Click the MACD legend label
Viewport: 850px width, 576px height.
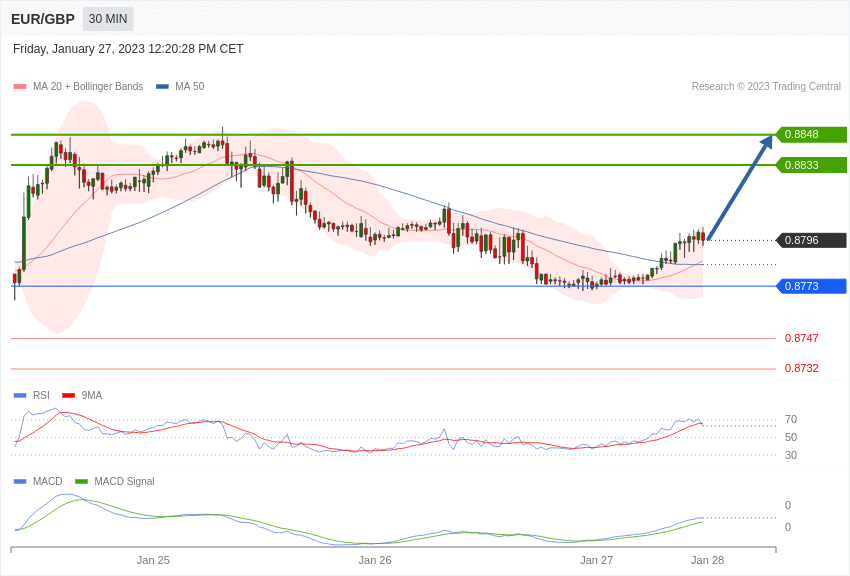(x=48, y=482)
